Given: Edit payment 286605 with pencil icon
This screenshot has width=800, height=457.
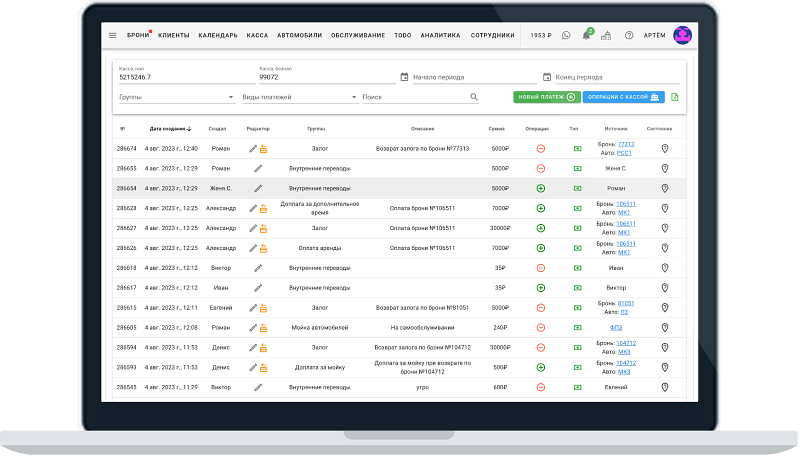Looking at the screenshot, I should pos(253,328).
